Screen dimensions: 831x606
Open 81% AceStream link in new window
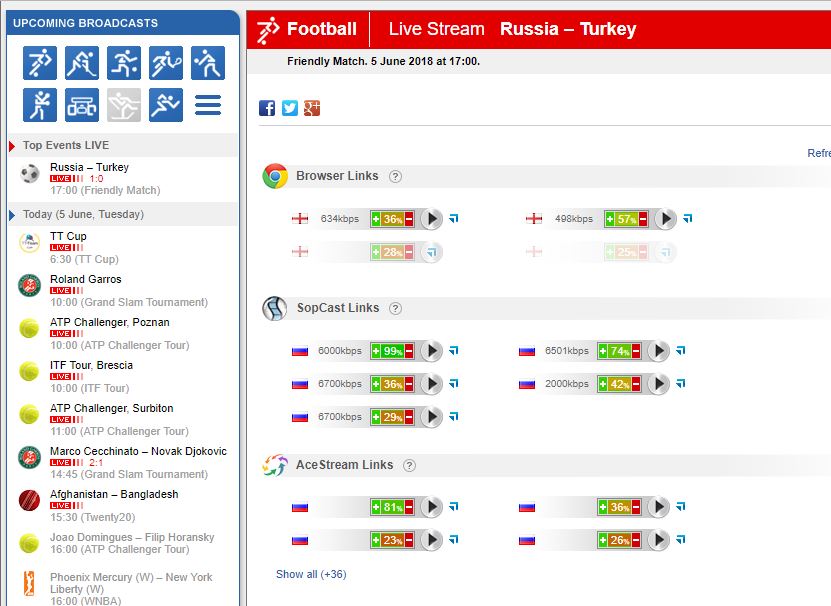tap(454, 506)
